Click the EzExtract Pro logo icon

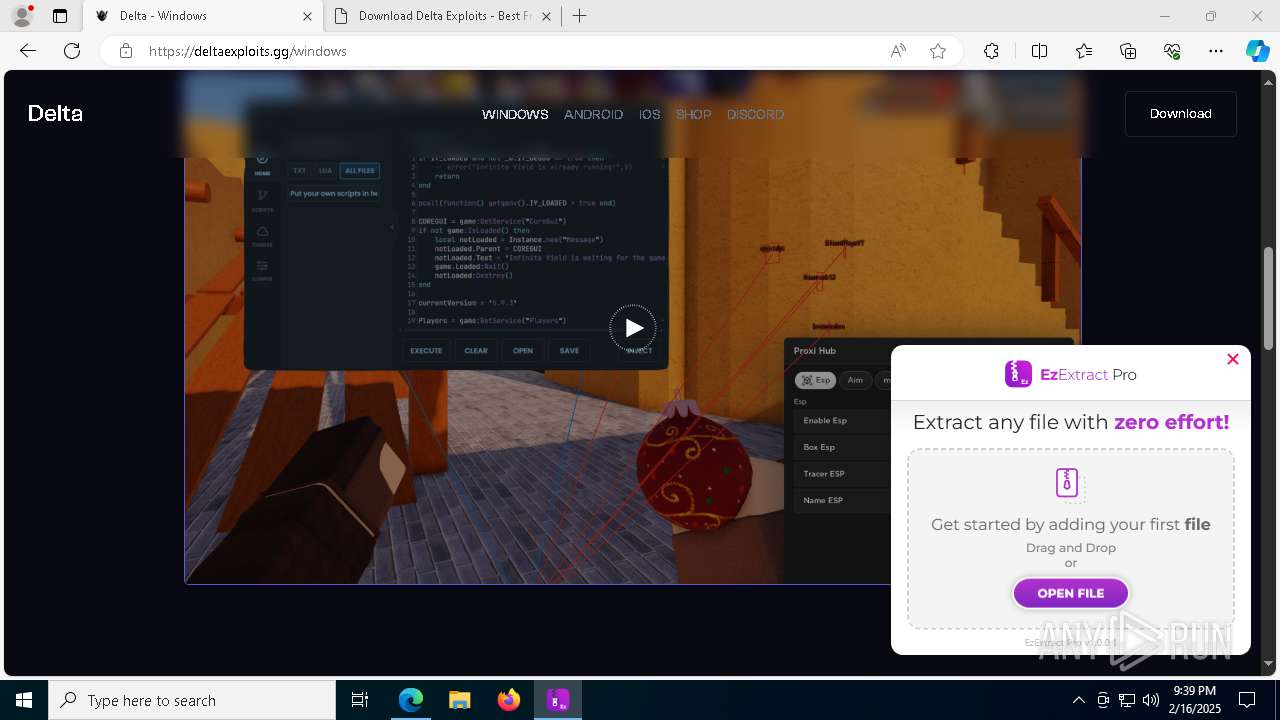point(1018,374)
